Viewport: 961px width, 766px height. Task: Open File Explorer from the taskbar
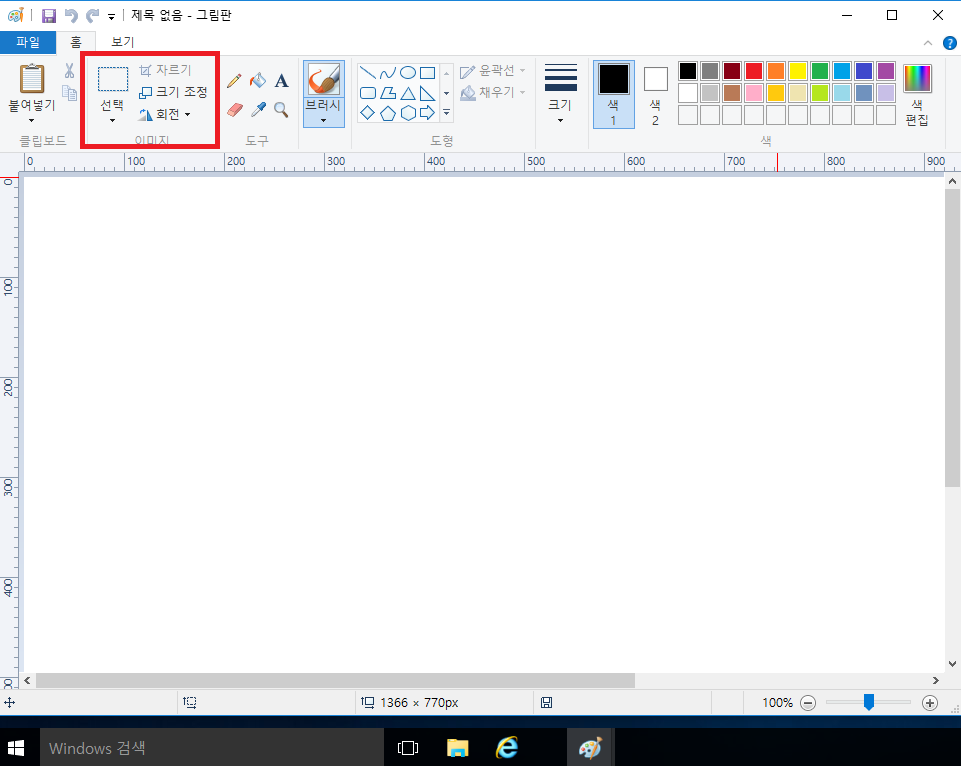457,748
